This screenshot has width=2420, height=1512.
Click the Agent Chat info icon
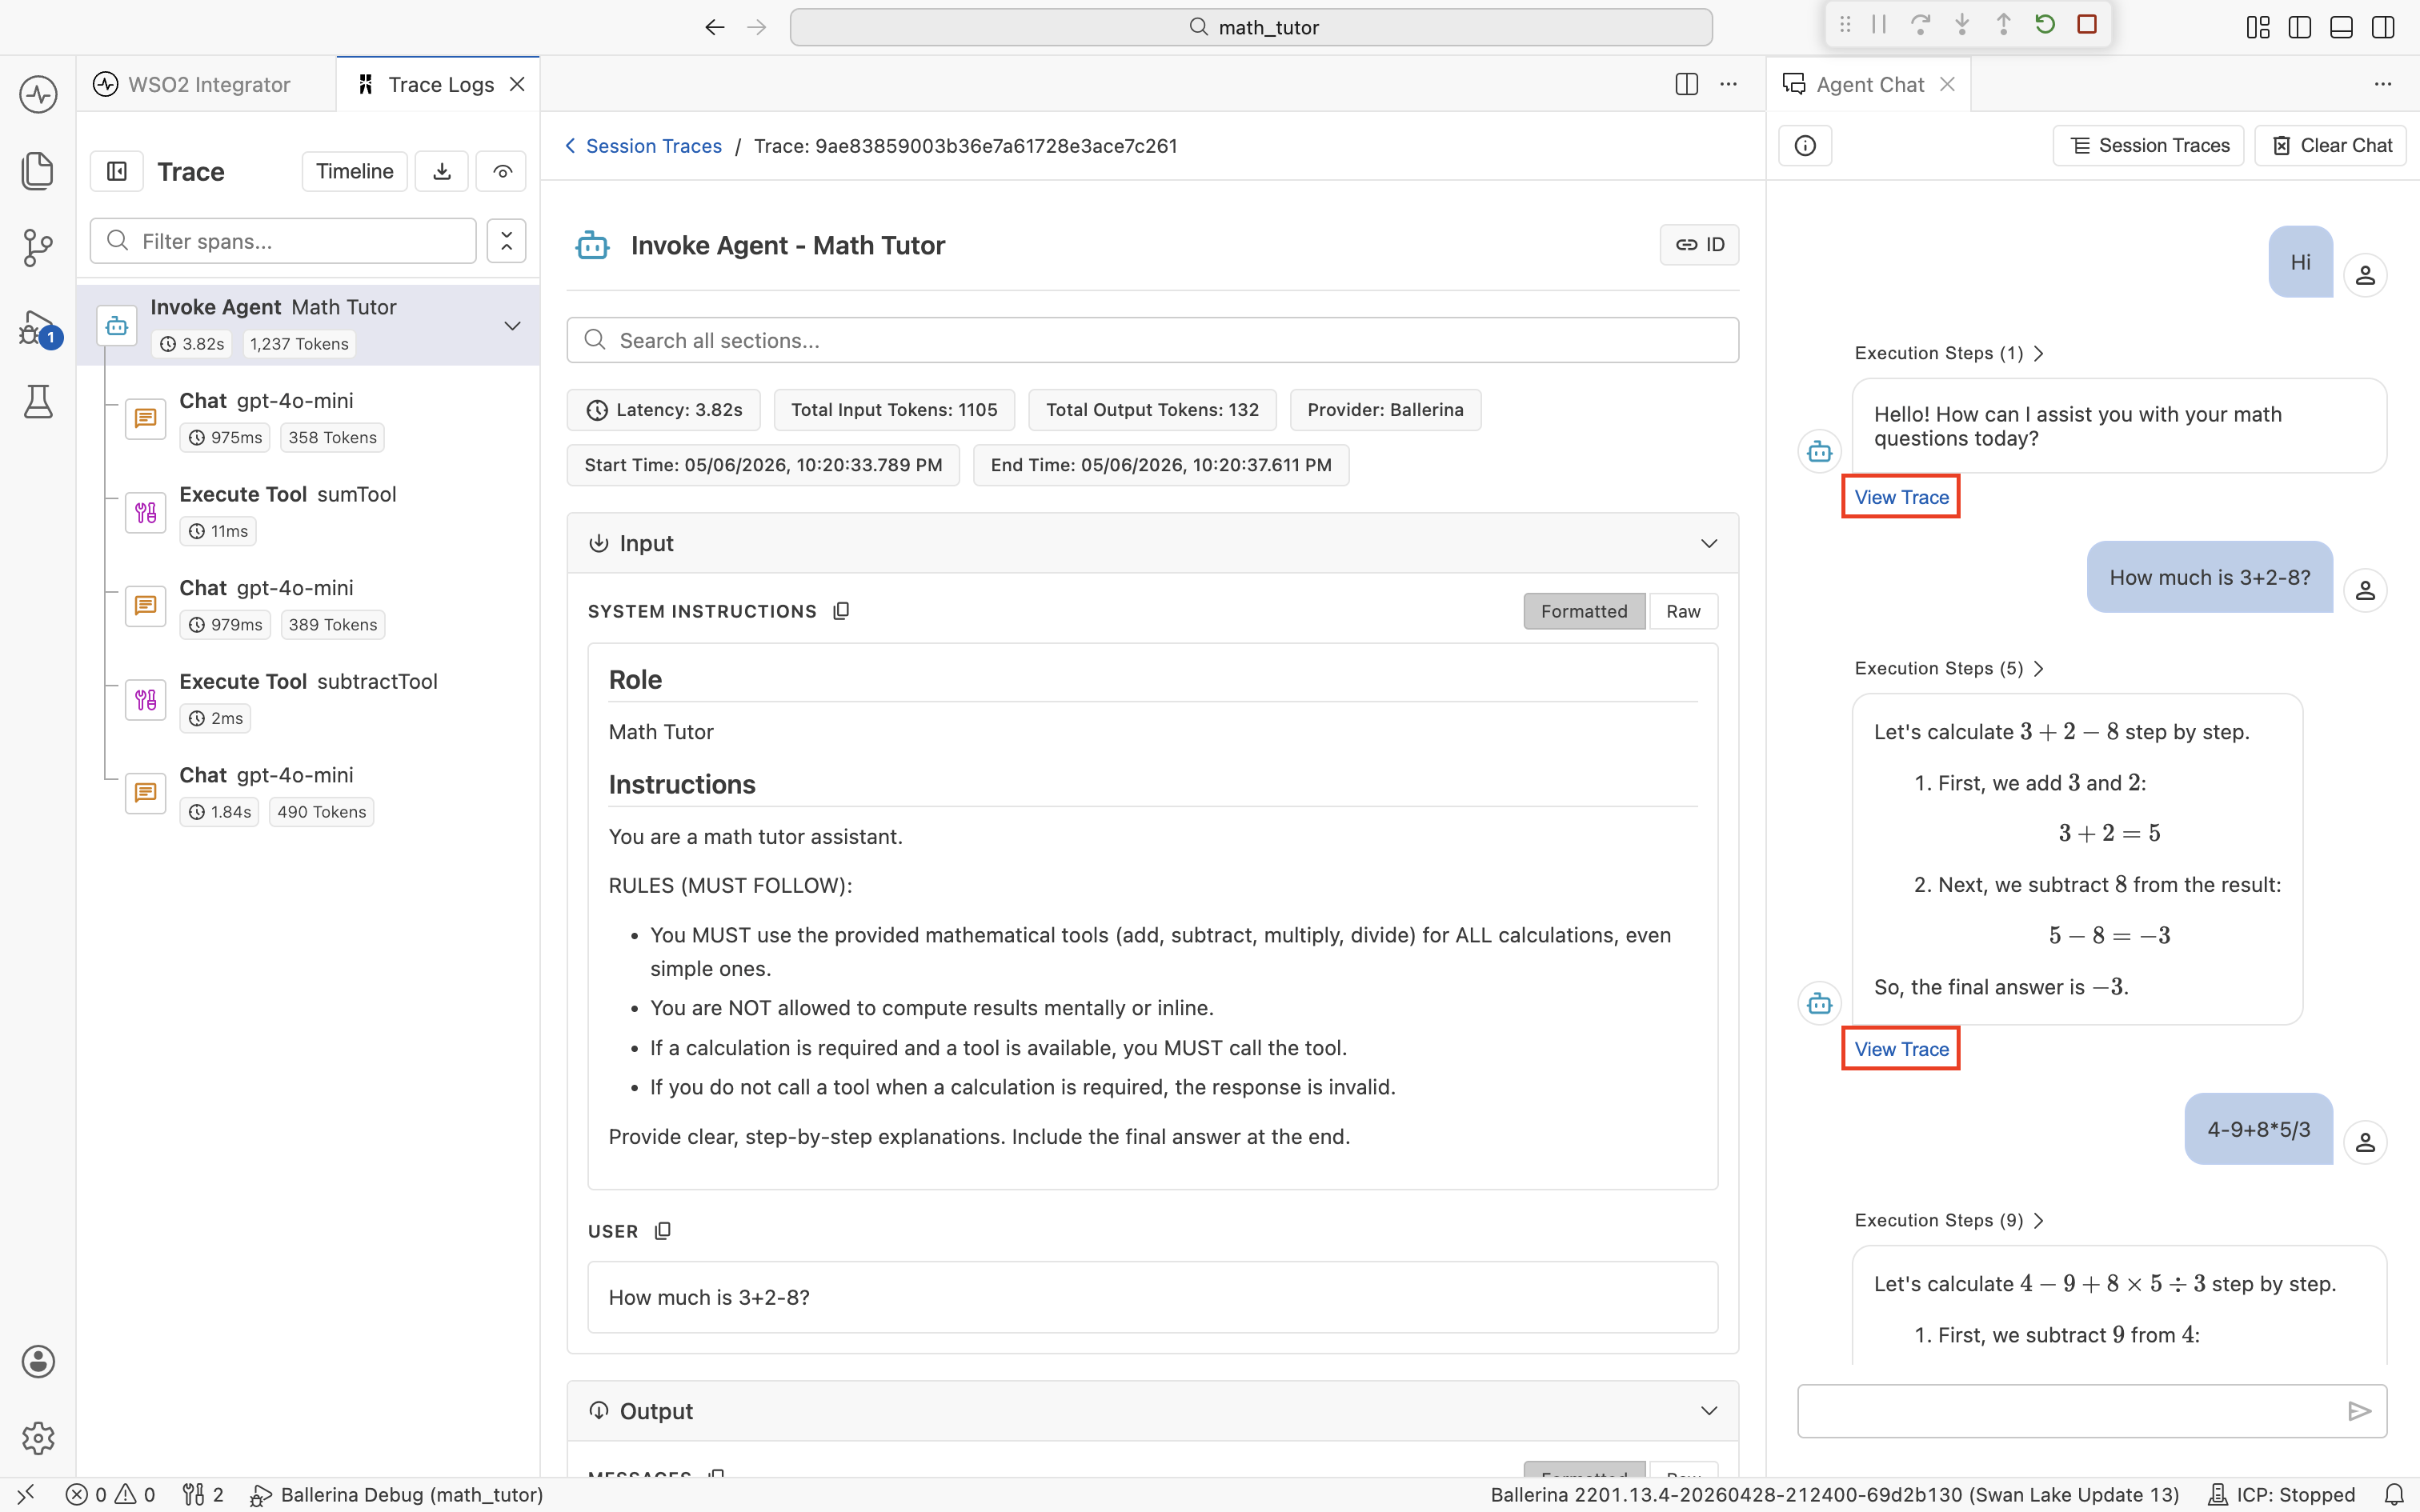(x=1805, y=146)
